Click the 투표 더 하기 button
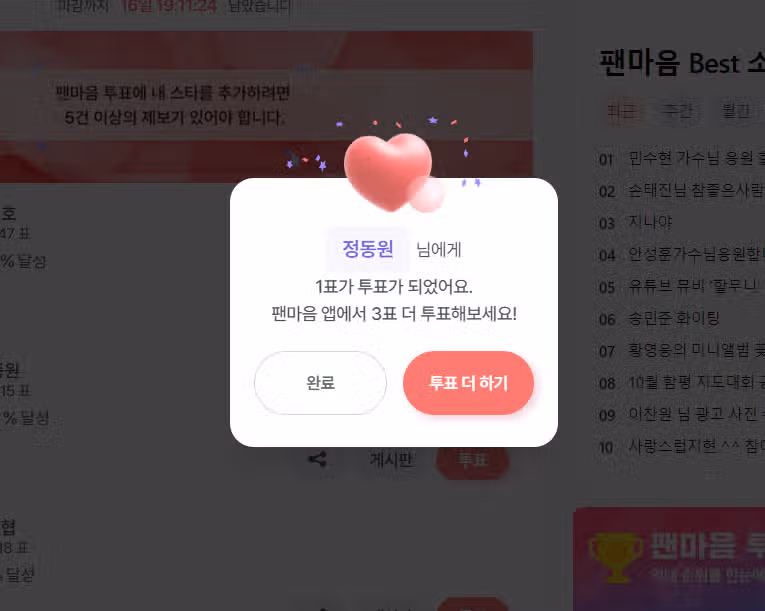The width and height of the screenshot is (765, 611). coord(468,383)
